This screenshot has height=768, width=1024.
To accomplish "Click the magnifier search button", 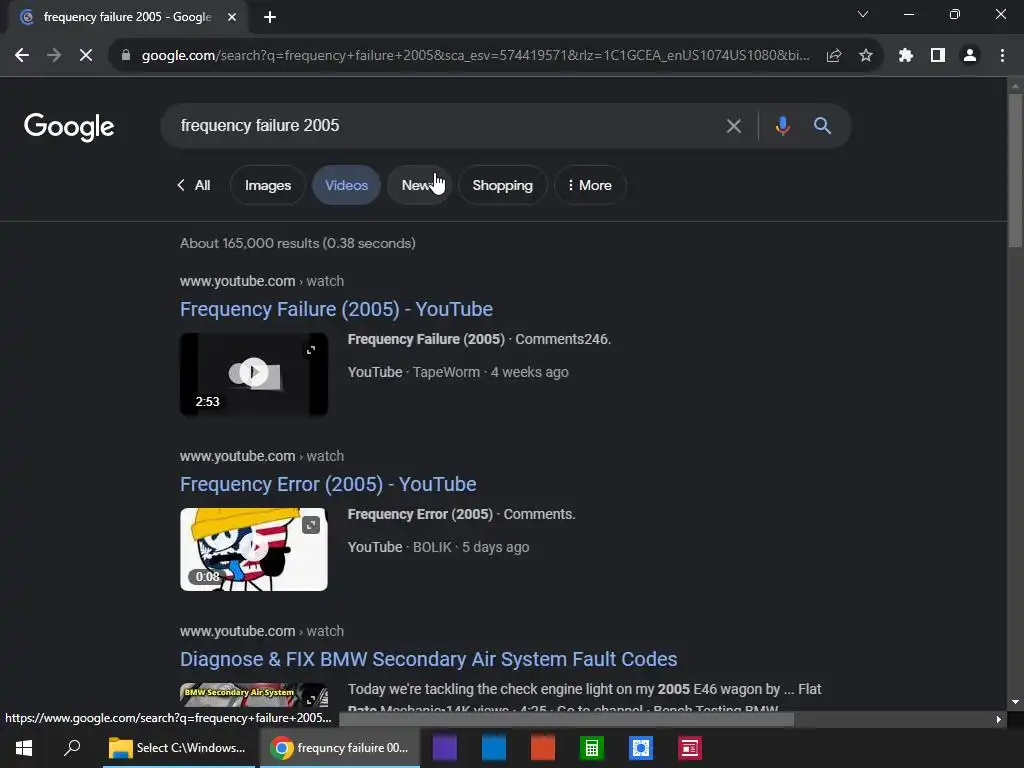I will click(x=822, y=125).
